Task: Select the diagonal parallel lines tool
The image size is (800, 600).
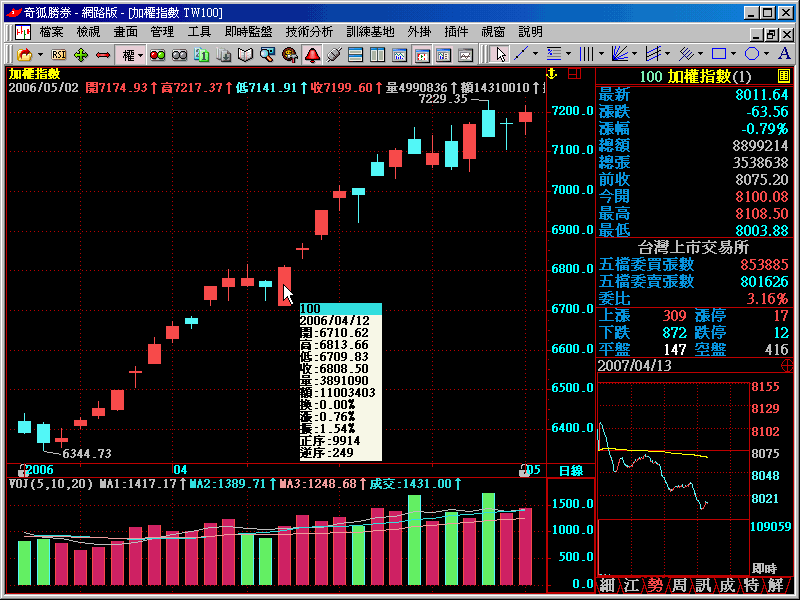Action: coord(686,54)
